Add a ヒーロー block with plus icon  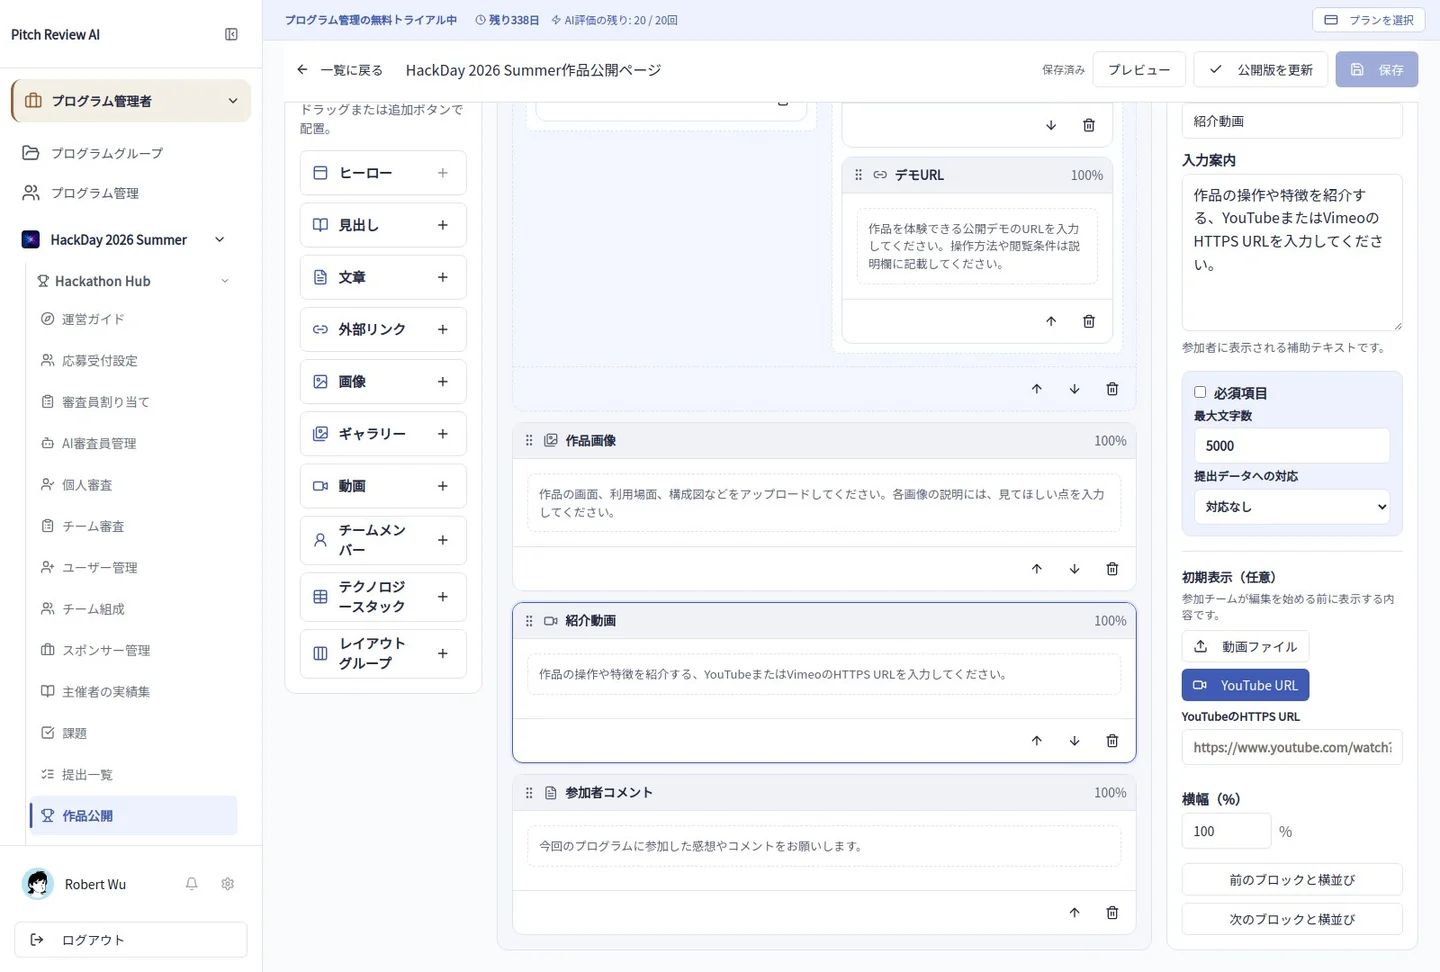[443, 173]
